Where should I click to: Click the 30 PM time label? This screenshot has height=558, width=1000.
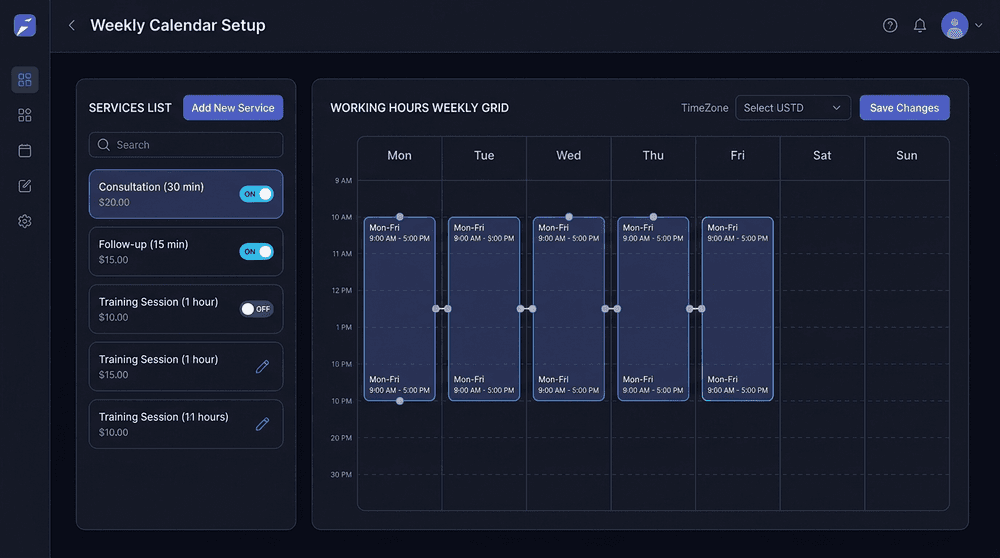tap(341, 474)
